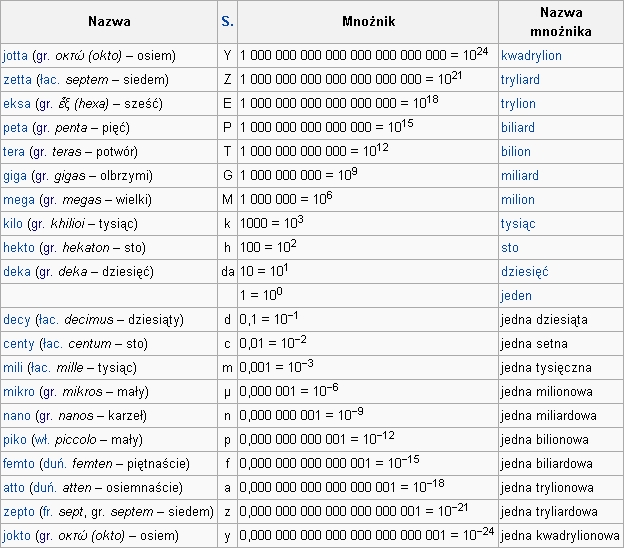Open the 'atto' prefix link
Screen dimensions: 624x549
(14, 488)
